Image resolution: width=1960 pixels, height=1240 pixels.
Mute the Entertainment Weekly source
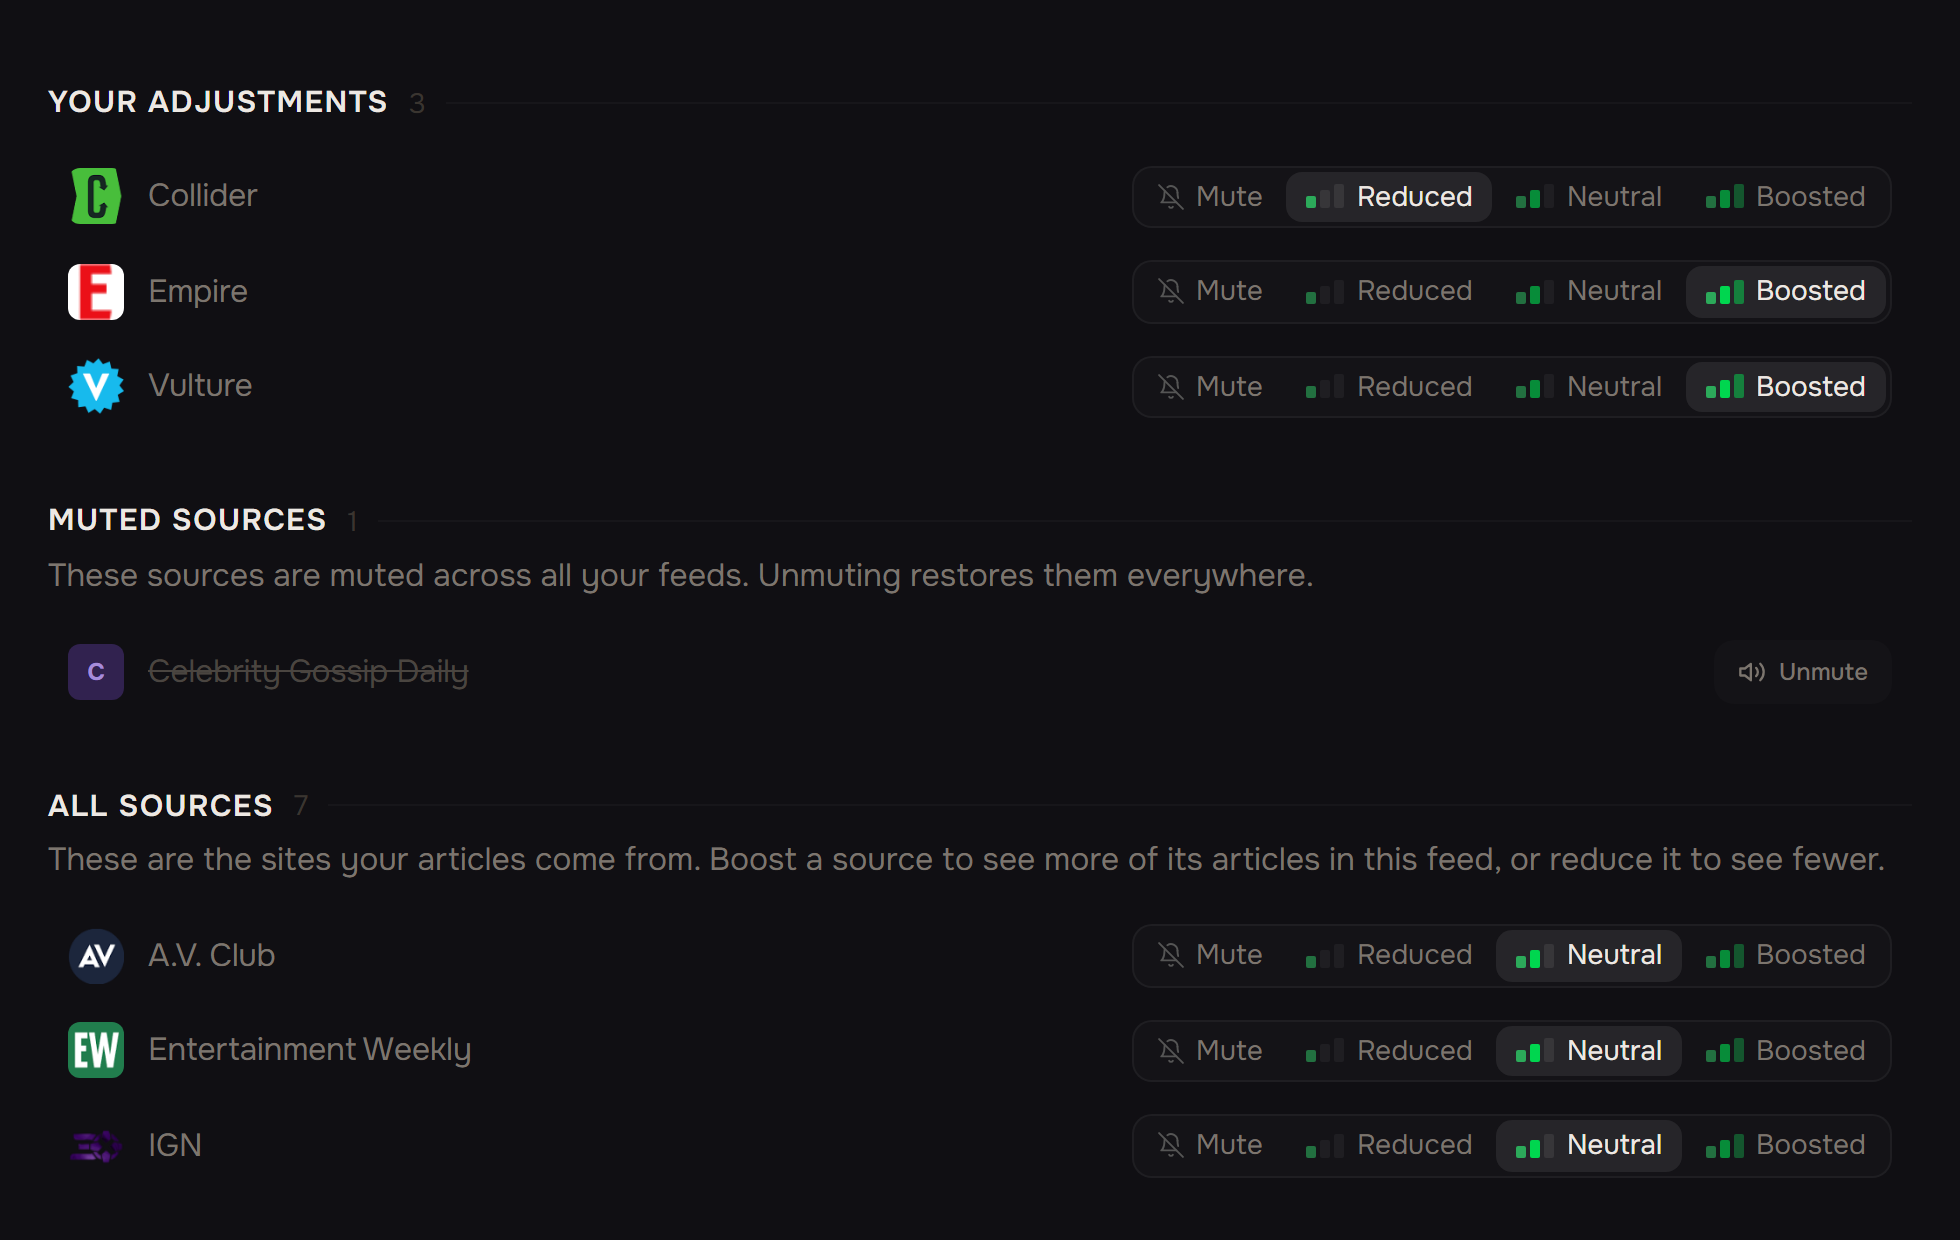pos(1210,1051)
